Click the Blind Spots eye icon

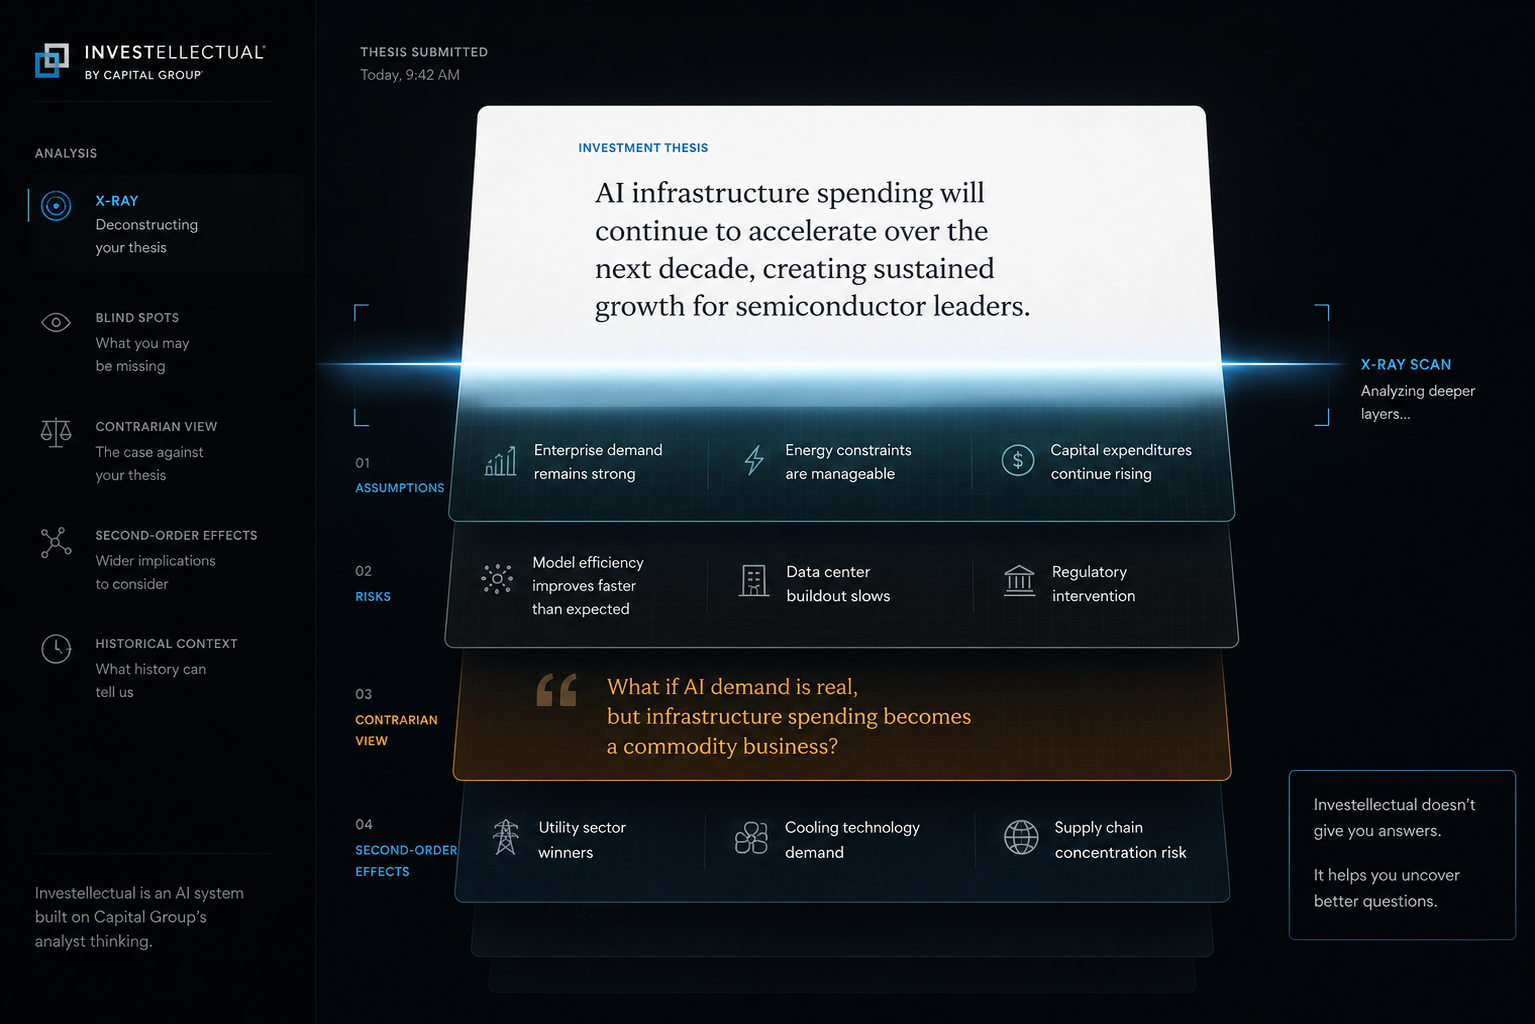tap(56, 322)
